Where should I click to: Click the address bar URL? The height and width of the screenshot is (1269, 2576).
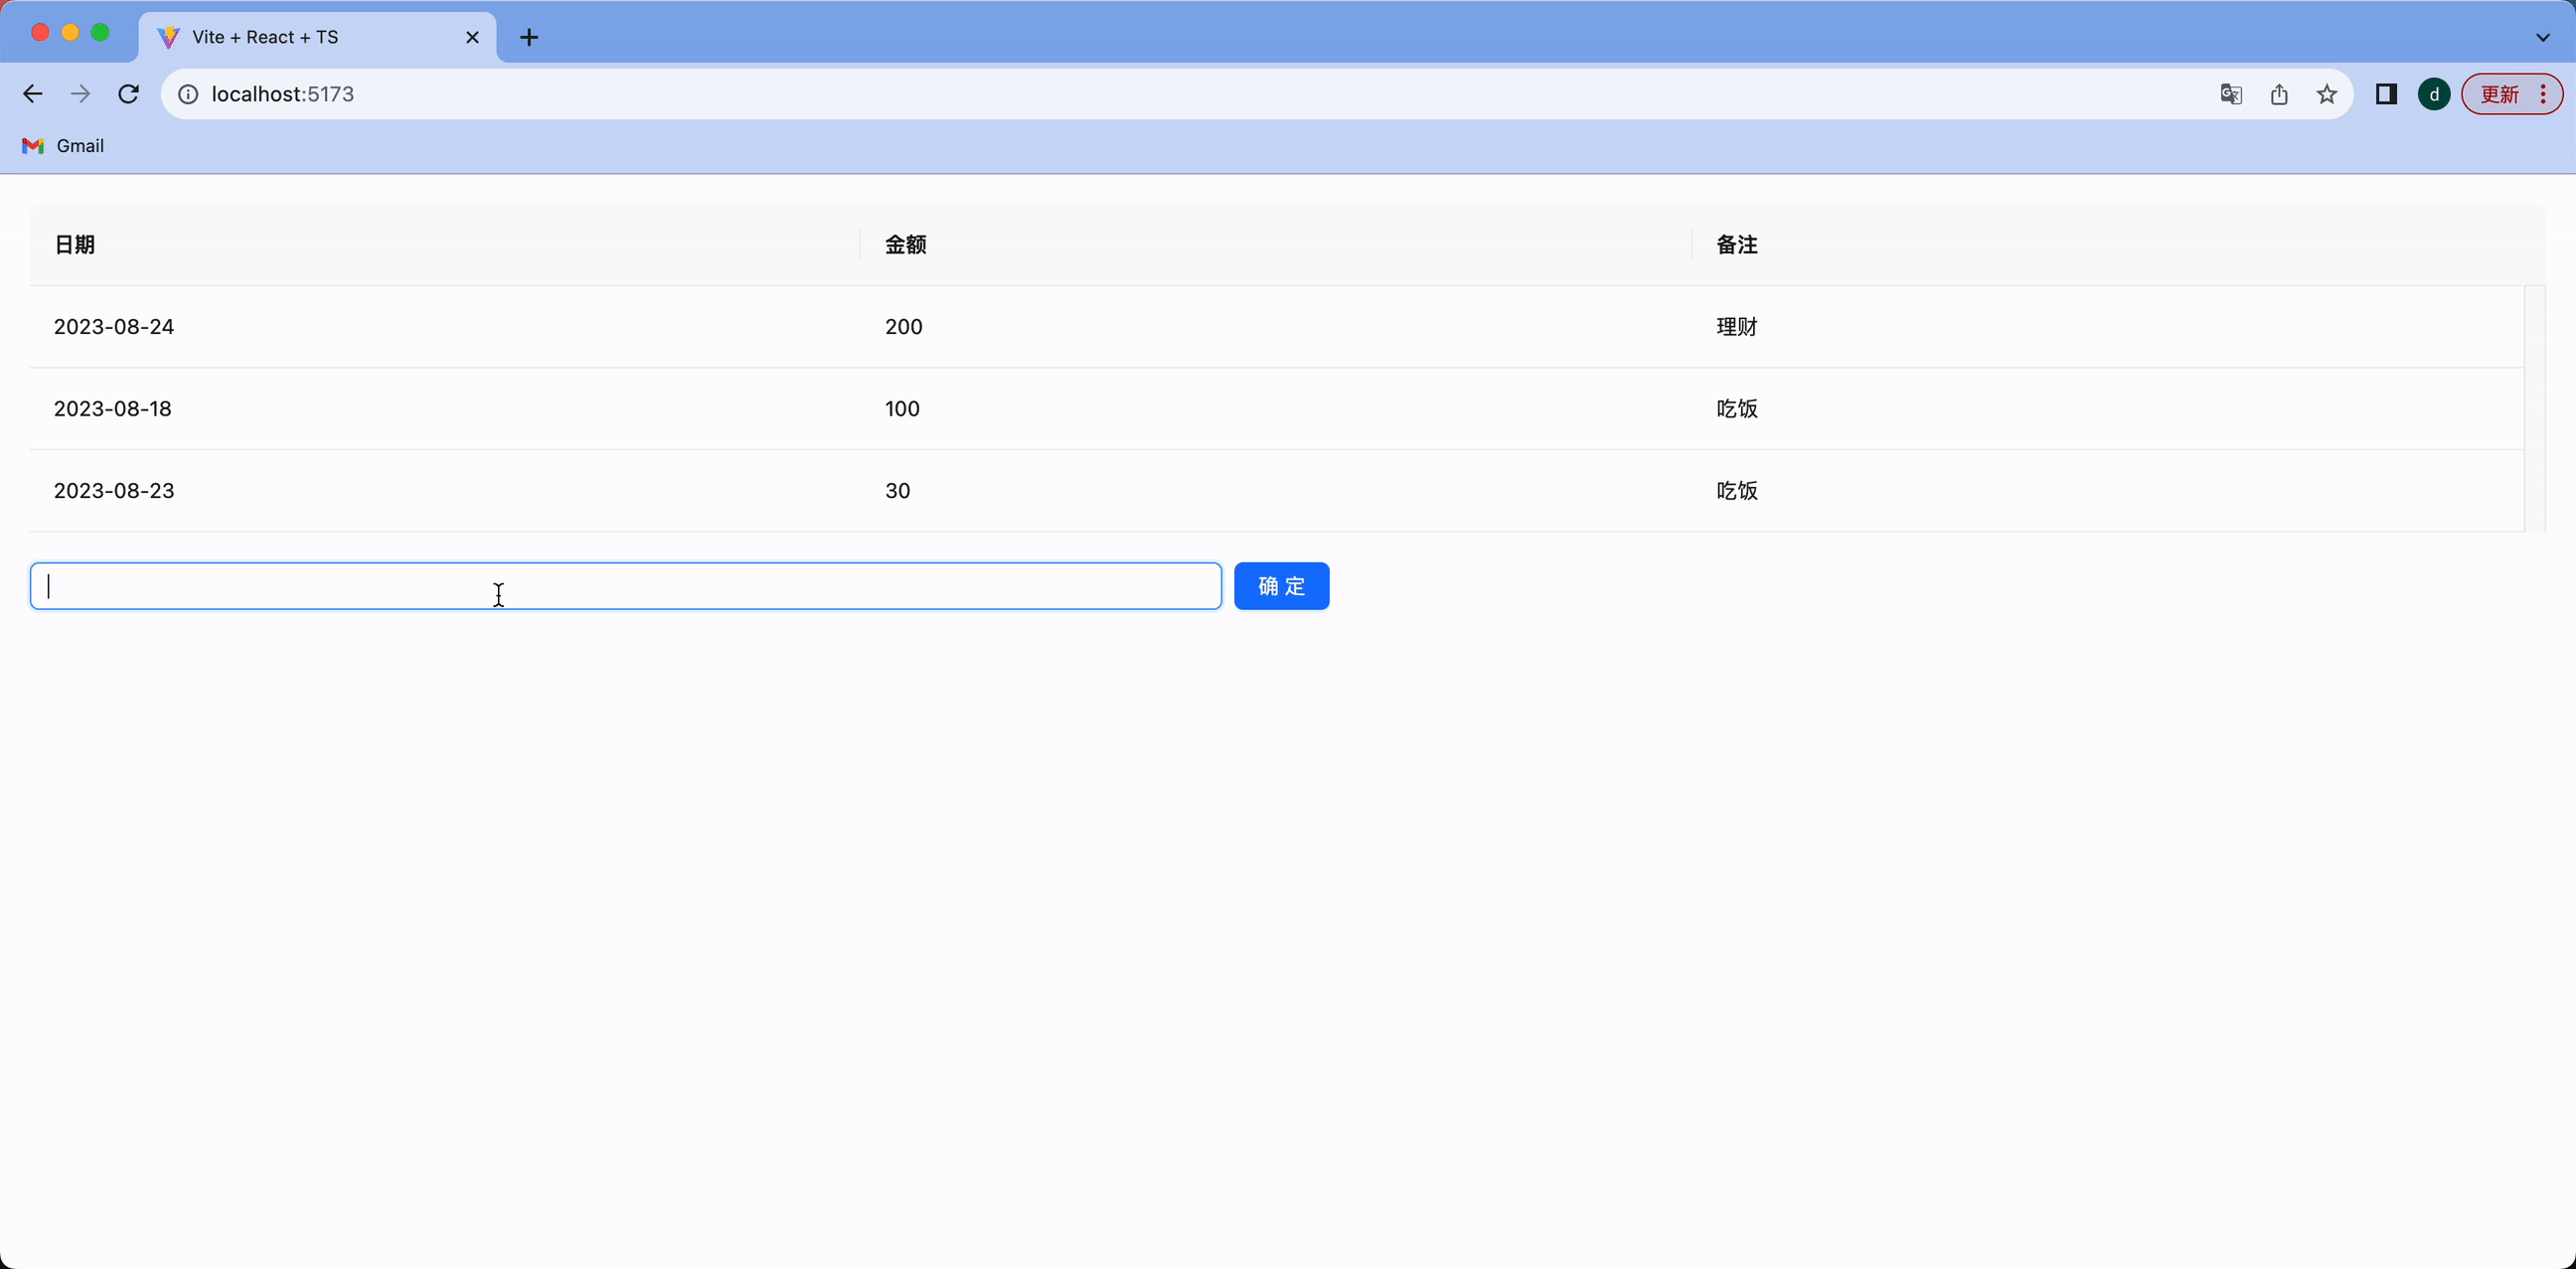(x=284, y=93)
